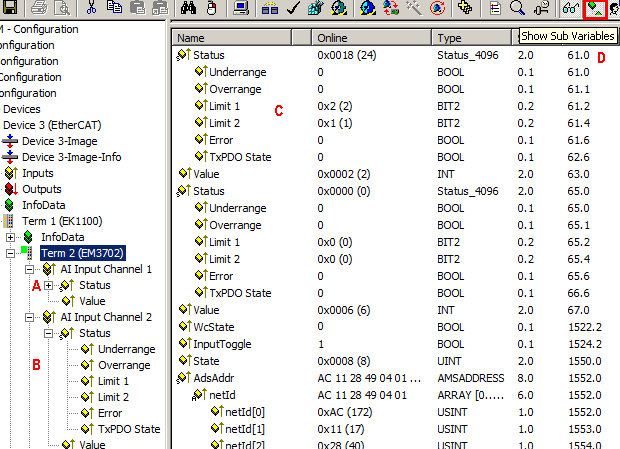Select the Value row showing 0x0006 (6)
The width and height of the screenshot is (620, 449).
click(x=395, y=310)
